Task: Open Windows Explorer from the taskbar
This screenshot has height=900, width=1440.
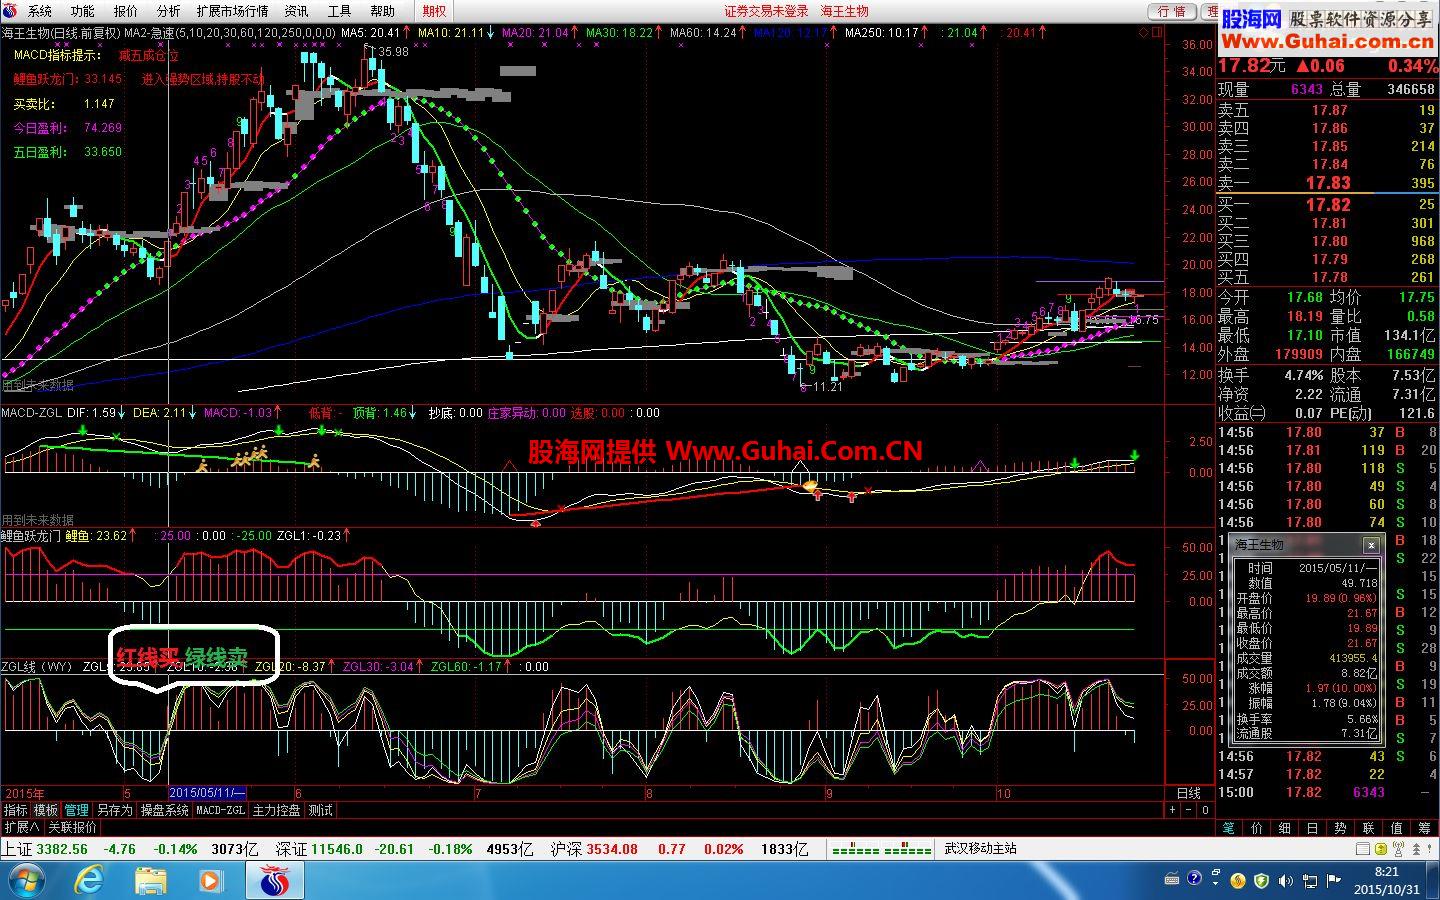Action: [x=151, y=880]
